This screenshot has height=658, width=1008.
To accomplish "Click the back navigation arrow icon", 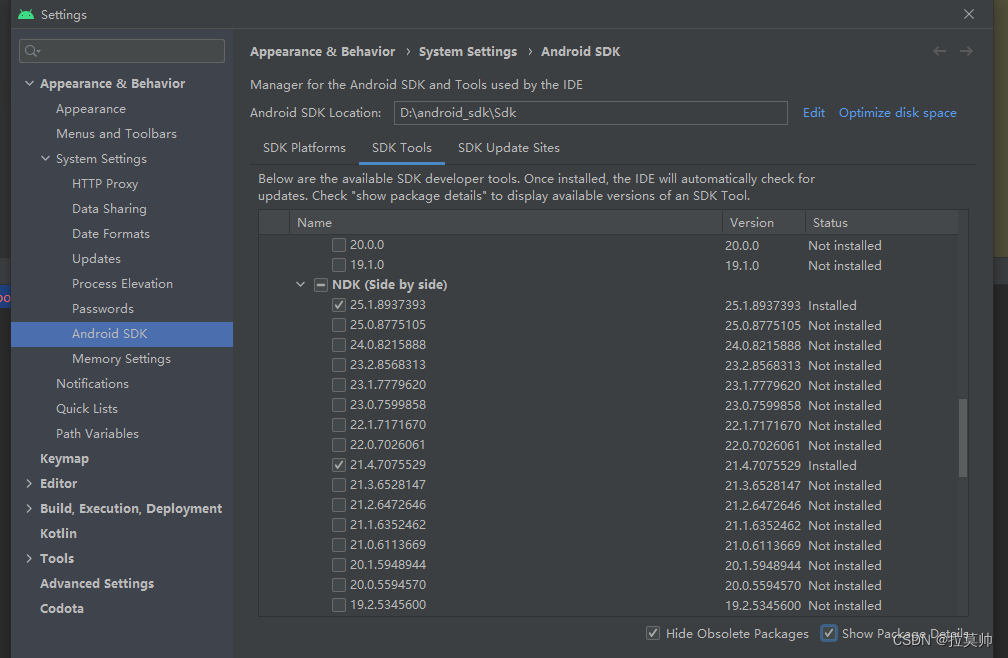I will [x=939, y=51].
